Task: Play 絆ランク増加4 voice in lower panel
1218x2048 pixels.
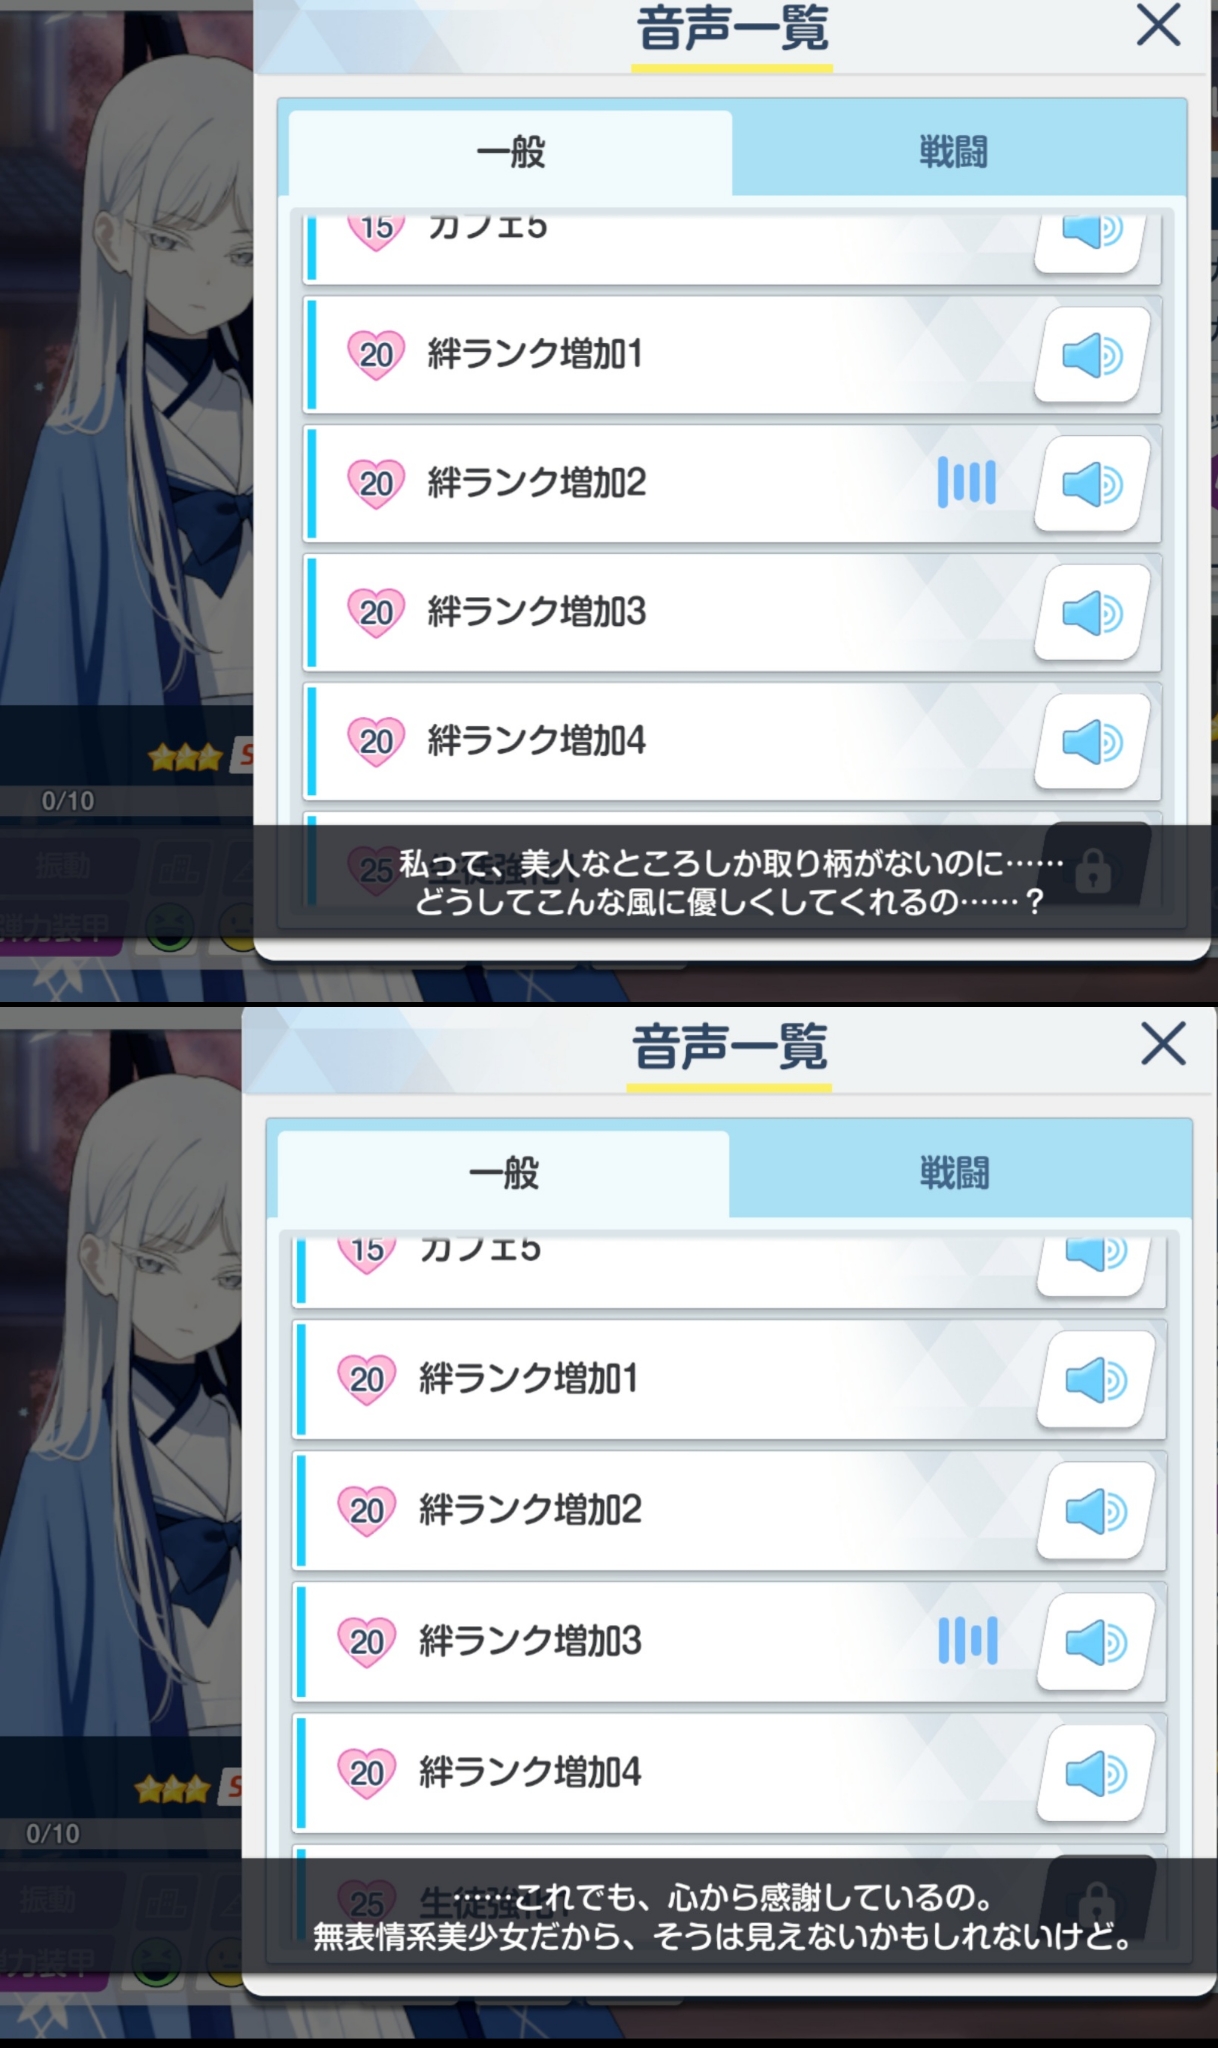Action: point(1096,1773)
